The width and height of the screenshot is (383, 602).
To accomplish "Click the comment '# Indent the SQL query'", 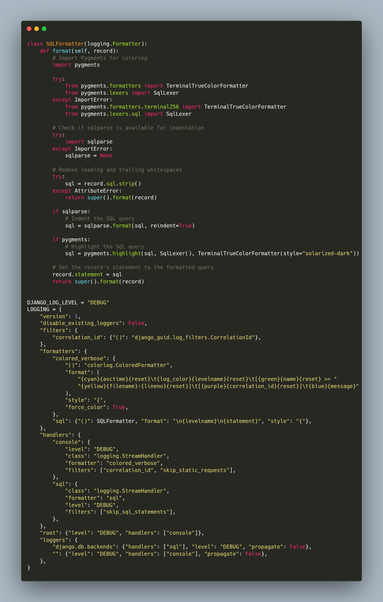I will tap(100, 218).
